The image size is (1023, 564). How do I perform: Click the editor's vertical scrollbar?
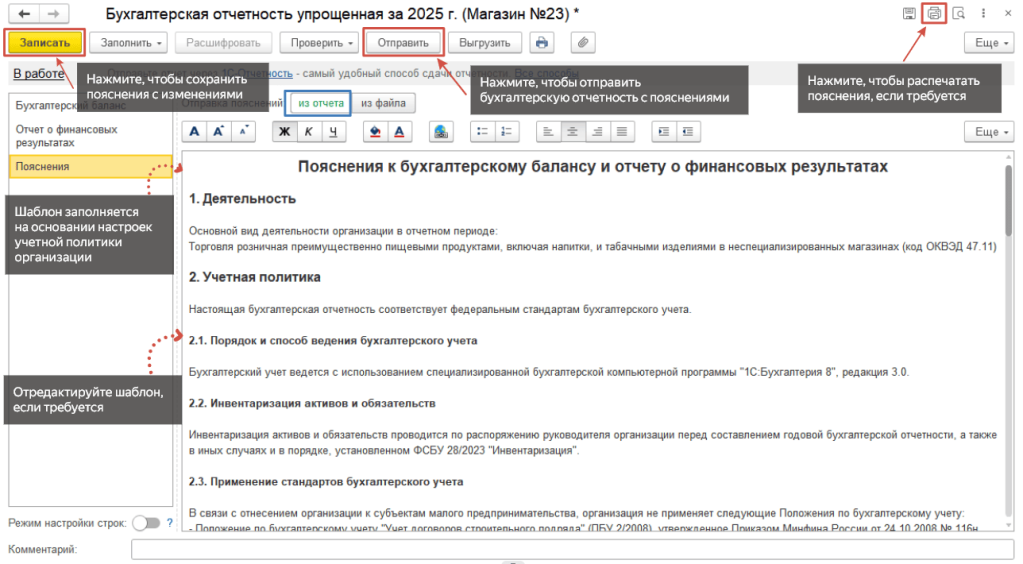1009,200
